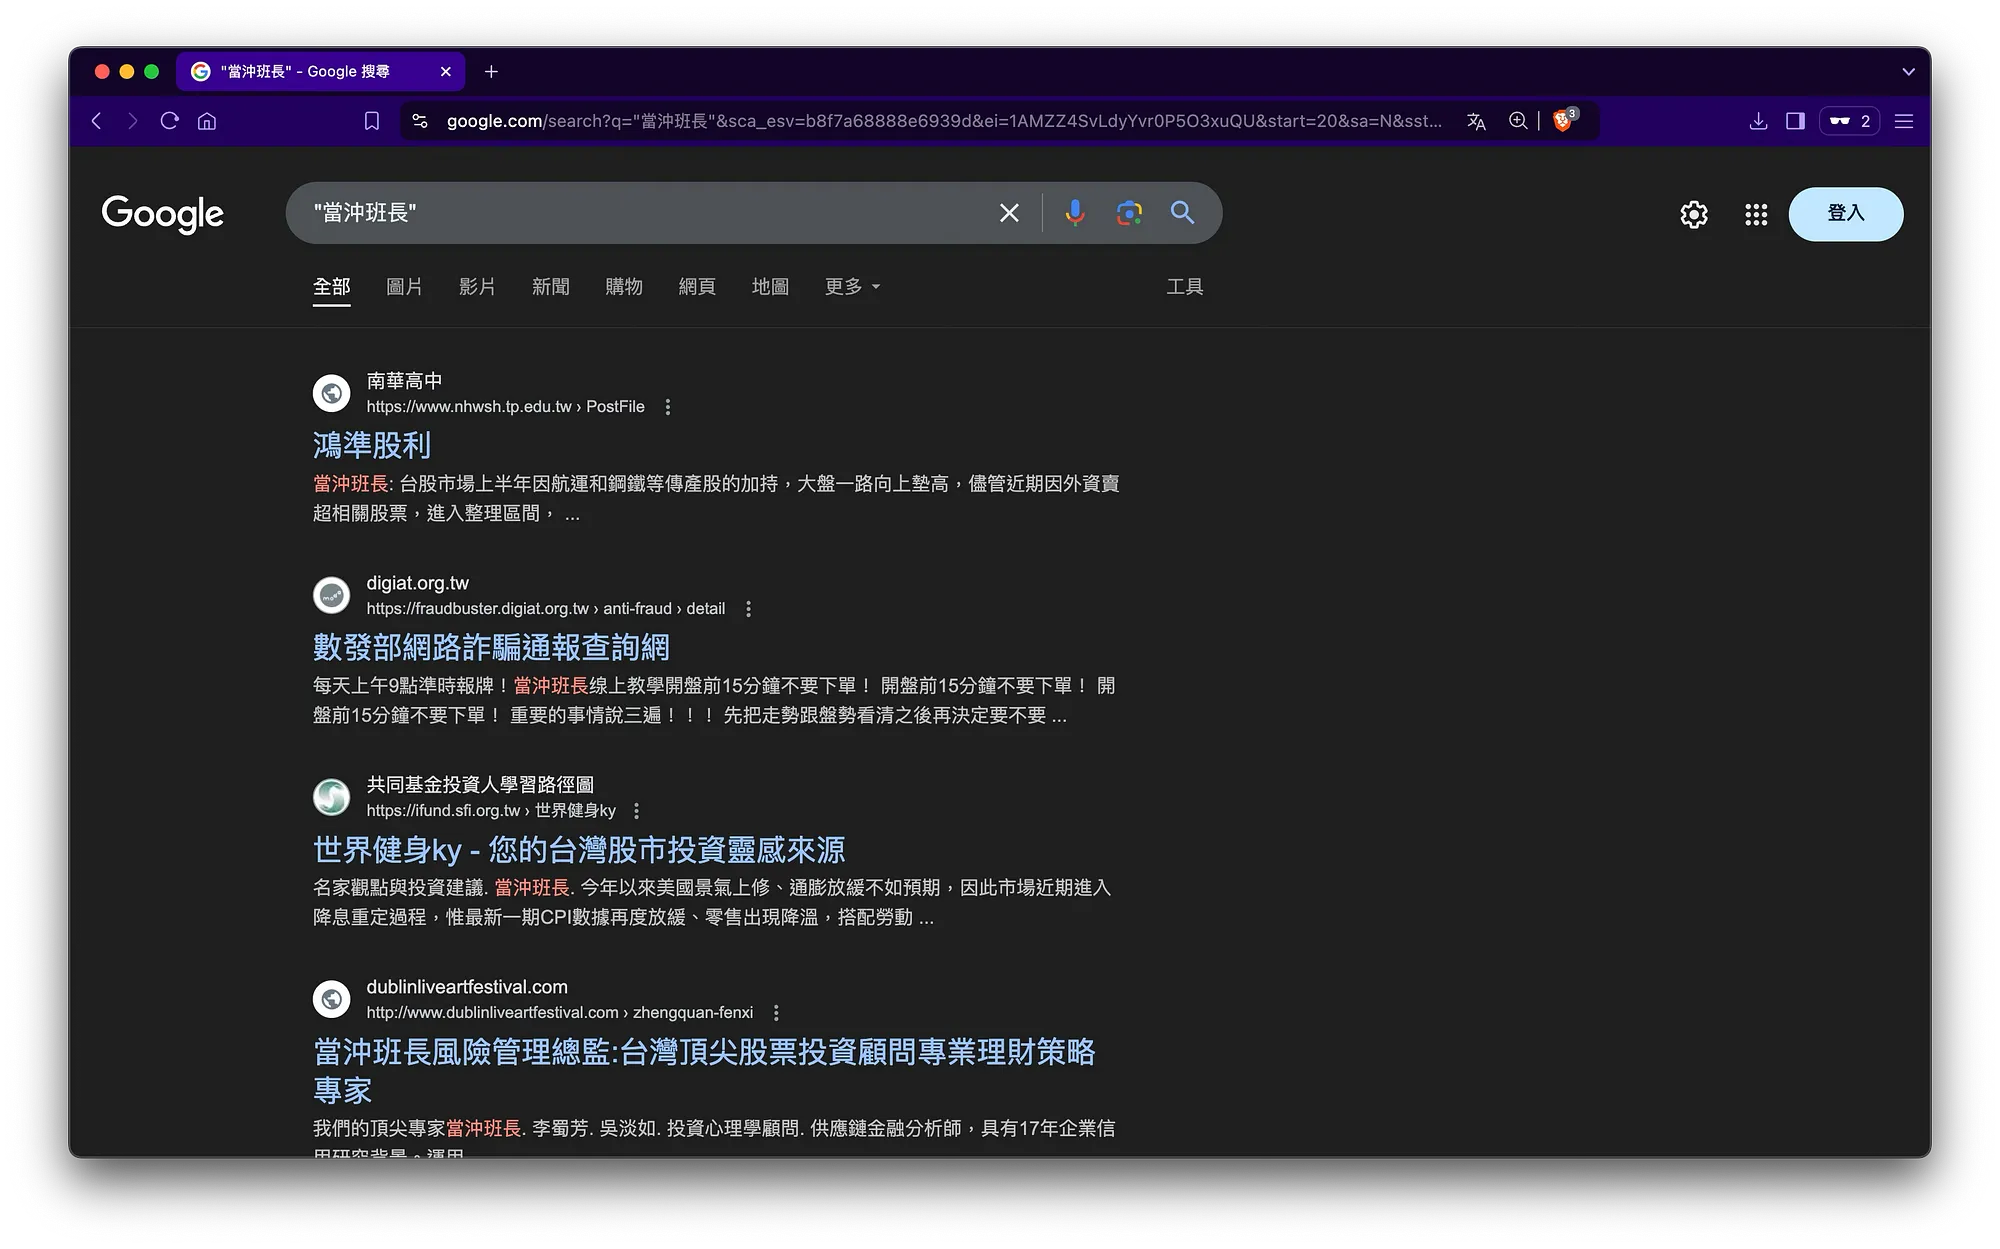Open the 世界健身ky result link

tap(579, 850)
